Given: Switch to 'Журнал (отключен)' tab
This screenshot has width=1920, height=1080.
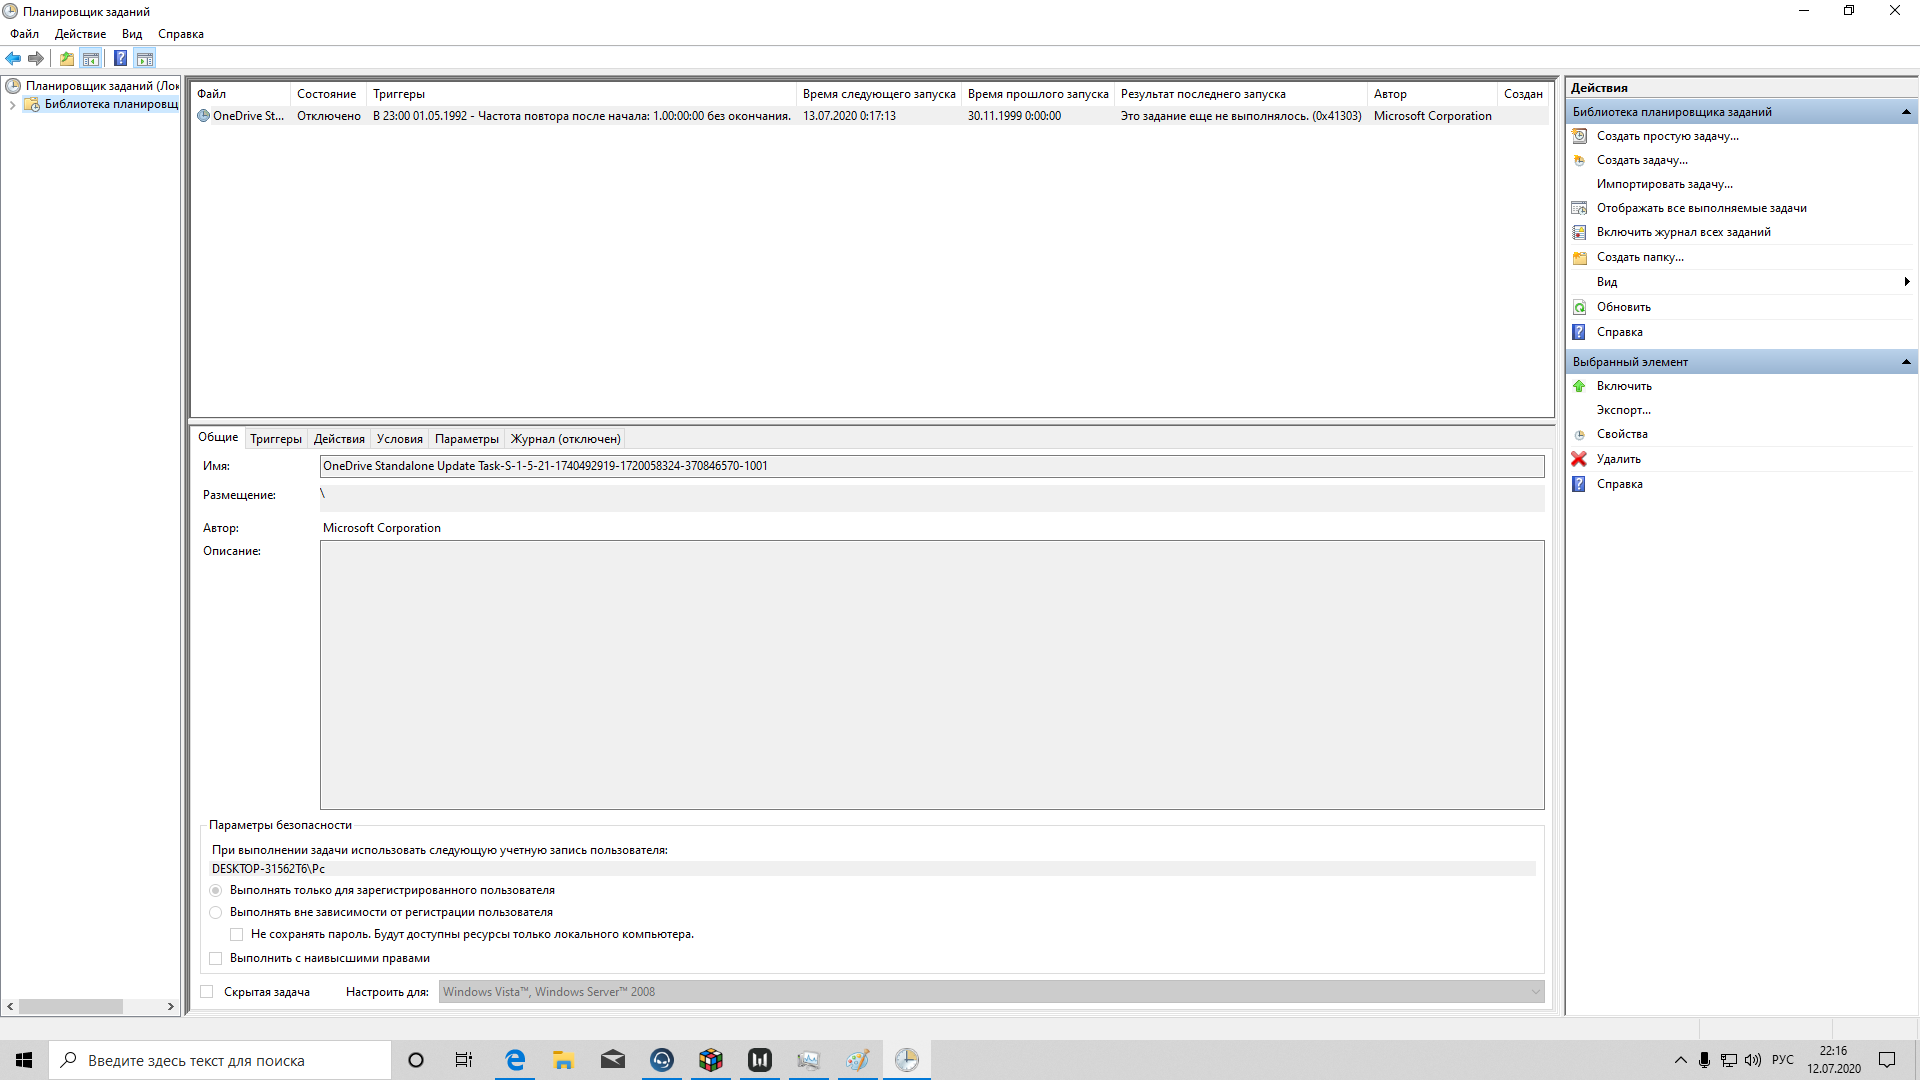Looking at the screenshot, I should 566,439.
